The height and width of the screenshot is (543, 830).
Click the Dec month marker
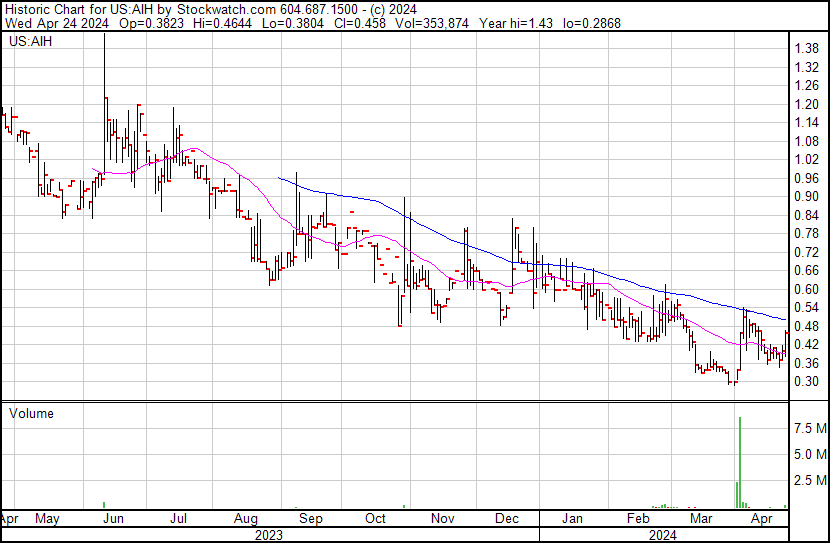pos(507,520)
